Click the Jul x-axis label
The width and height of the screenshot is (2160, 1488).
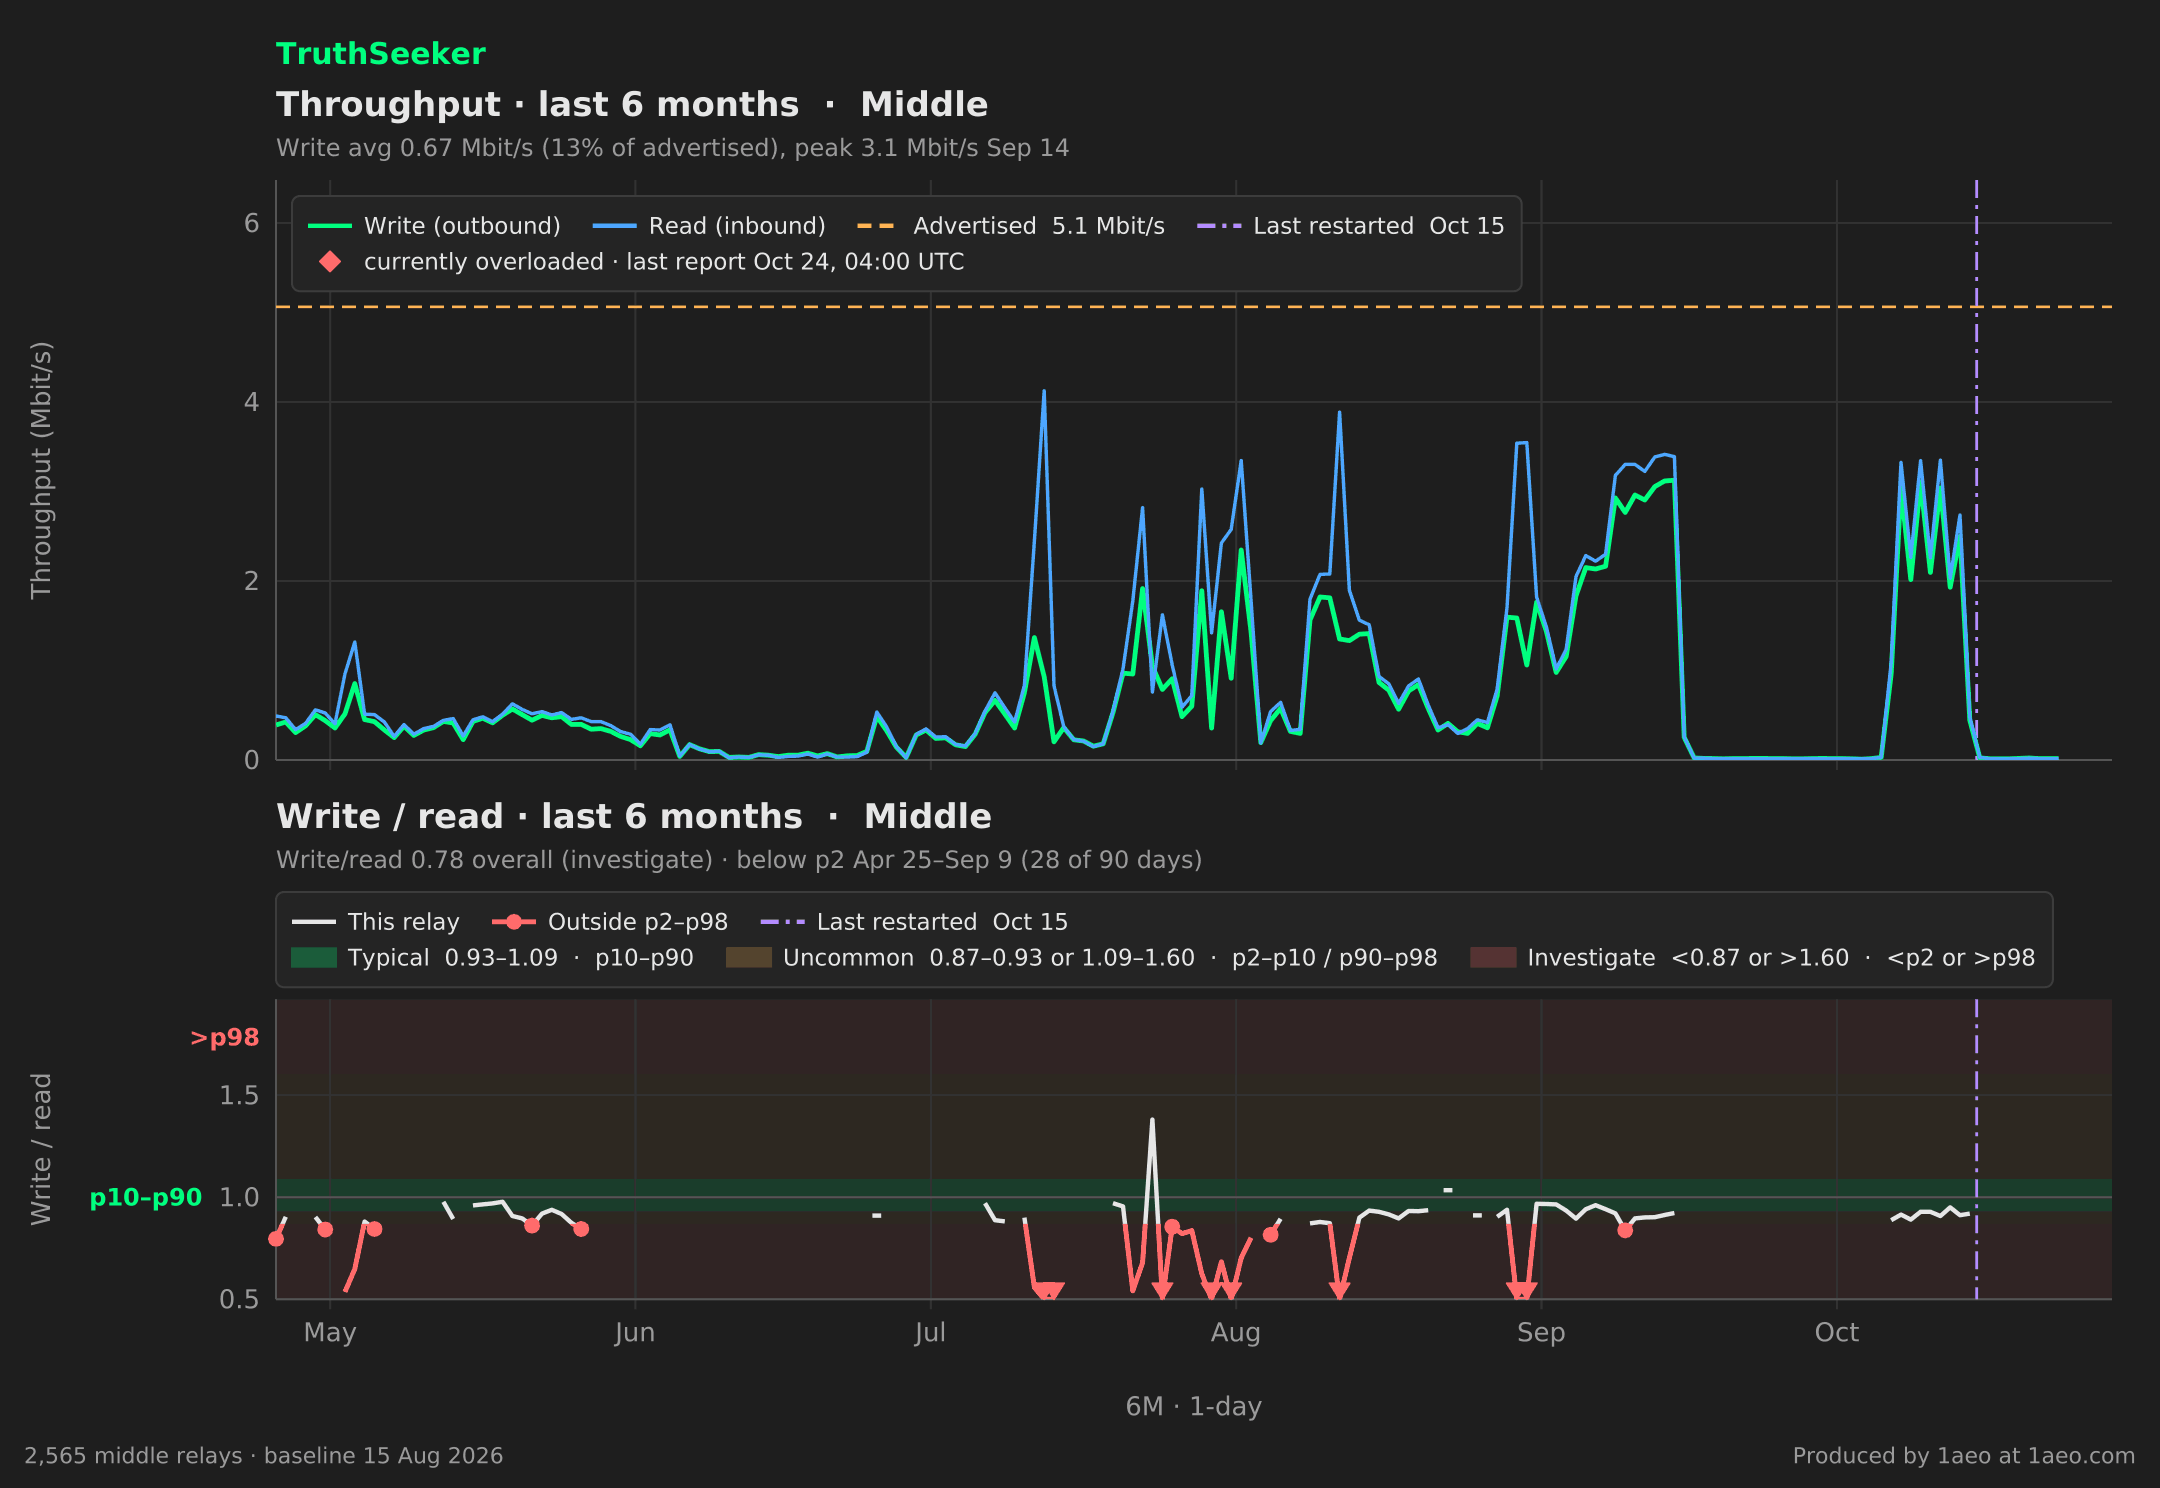pyautogui.click(x=930, y=1333)
